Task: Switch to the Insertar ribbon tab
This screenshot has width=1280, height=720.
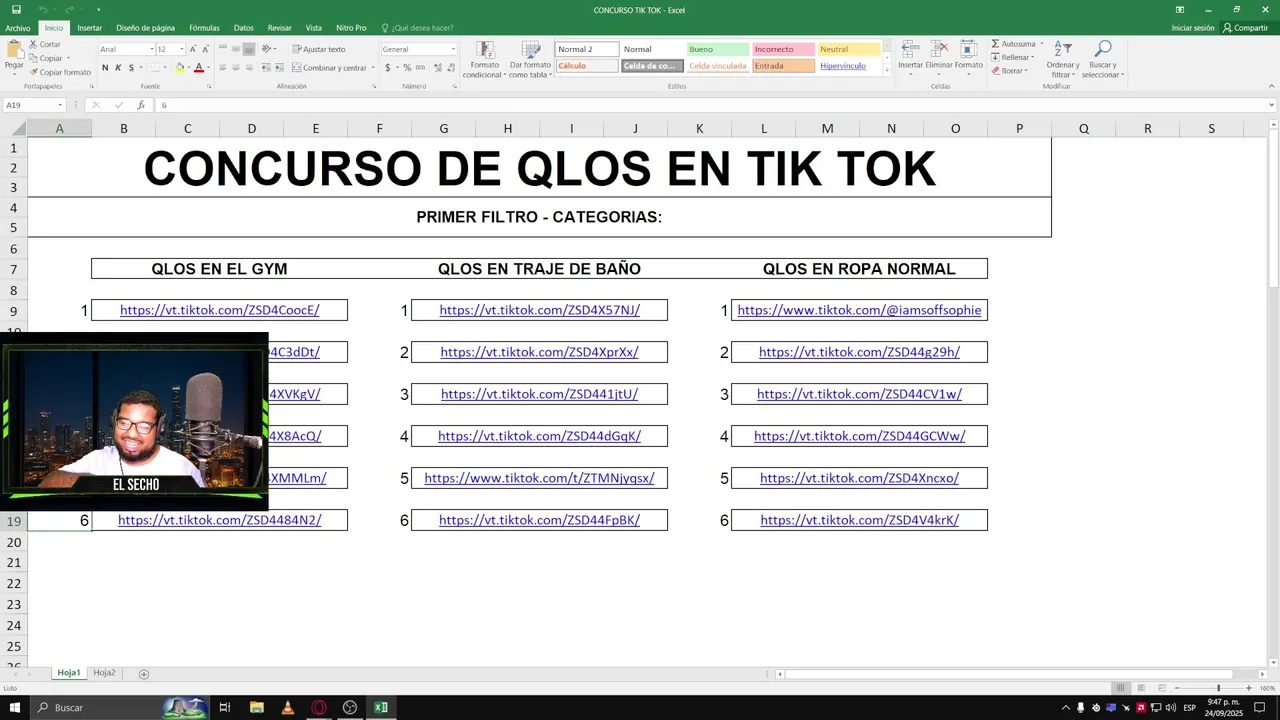Action: pyautogui.click(x=89, y=28)
